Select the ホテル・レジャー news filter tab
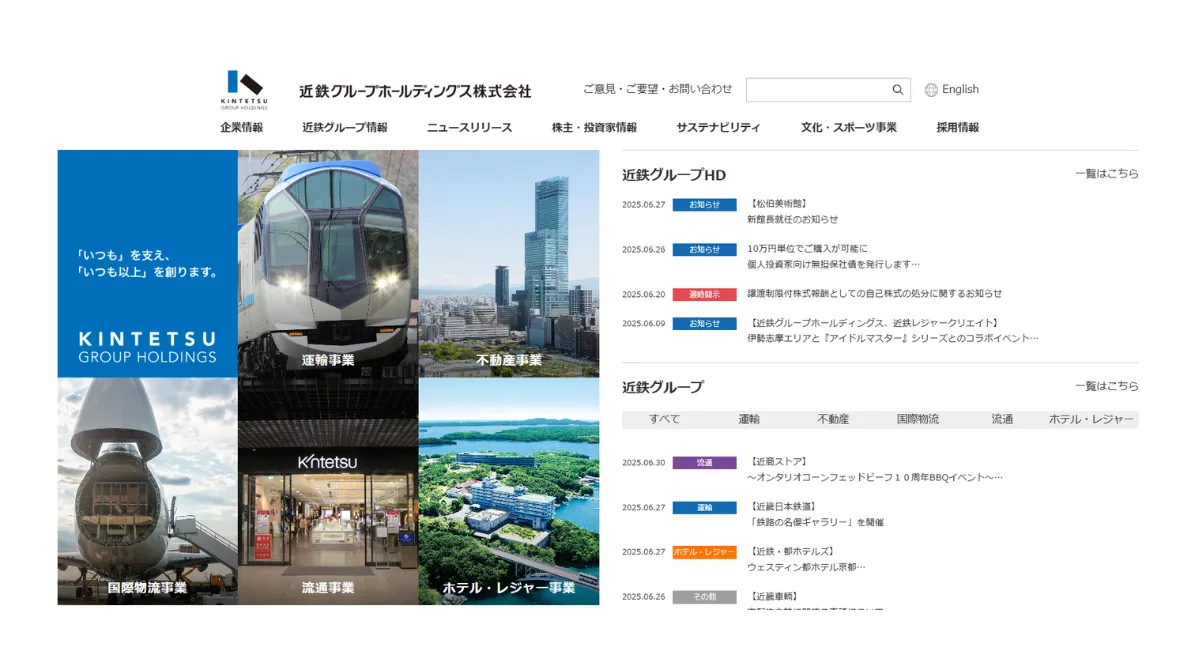Image resolution: width=1200 pixels, height=672 pixels. coord(1091,420)
